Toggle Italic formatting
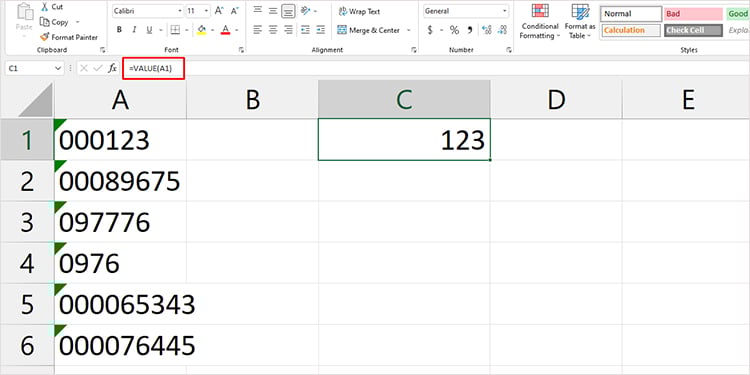Viewport: 750px width, 375px height. coord(134,30)
